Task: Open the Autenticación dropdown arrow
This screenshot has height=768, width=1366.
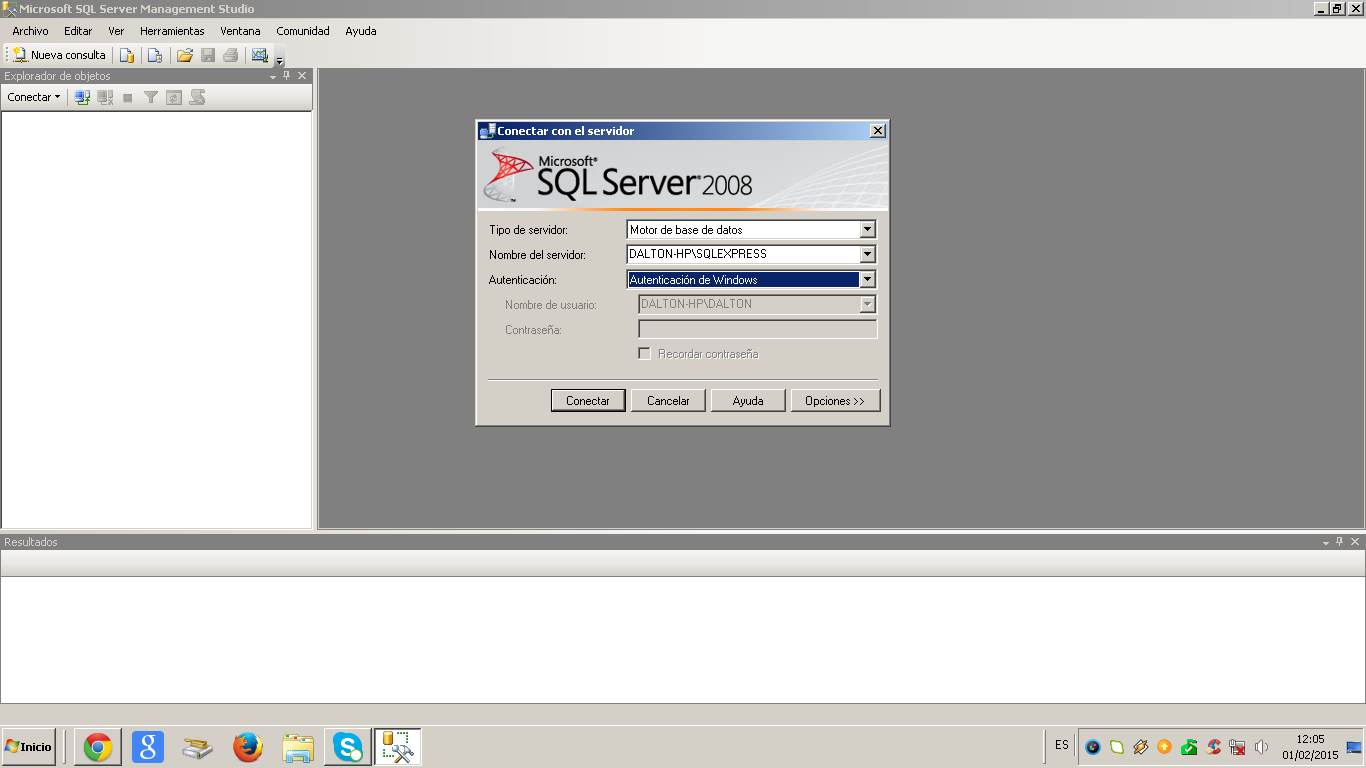Action: pos(867,280)
